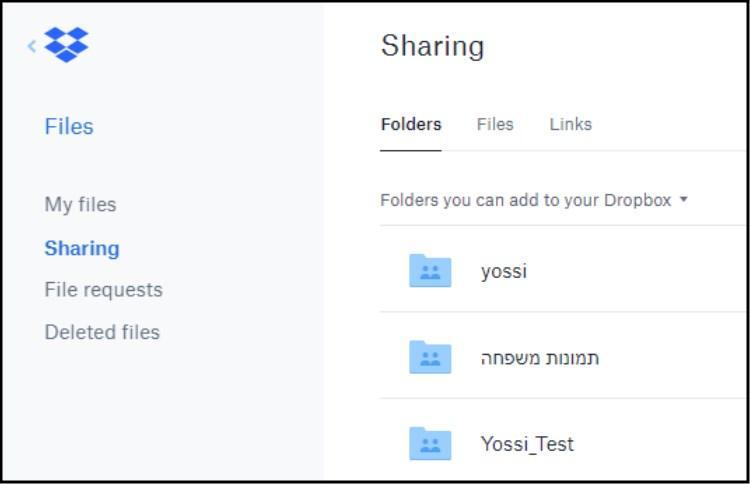Open the yossi folder name
The width and height of the screenshot is (750, 484).
click(504, 271)
